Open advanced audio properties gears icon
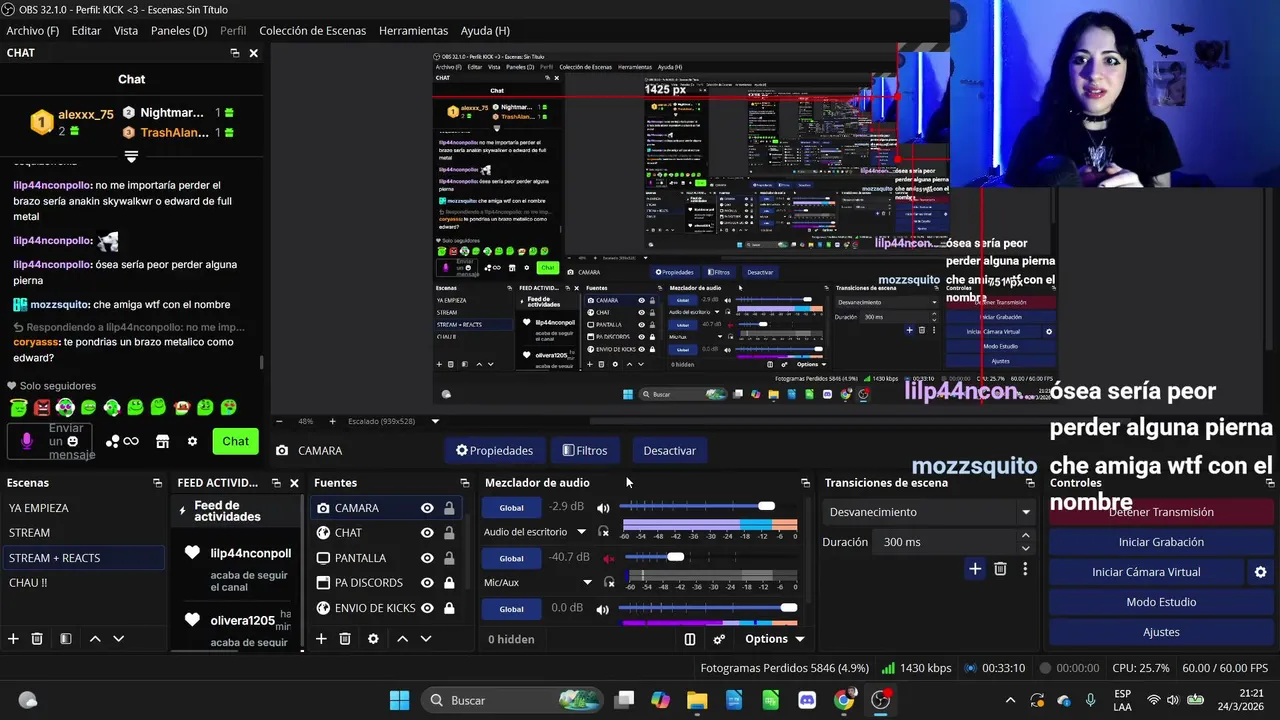This screenshot has width=1280, height=720. 719,639
